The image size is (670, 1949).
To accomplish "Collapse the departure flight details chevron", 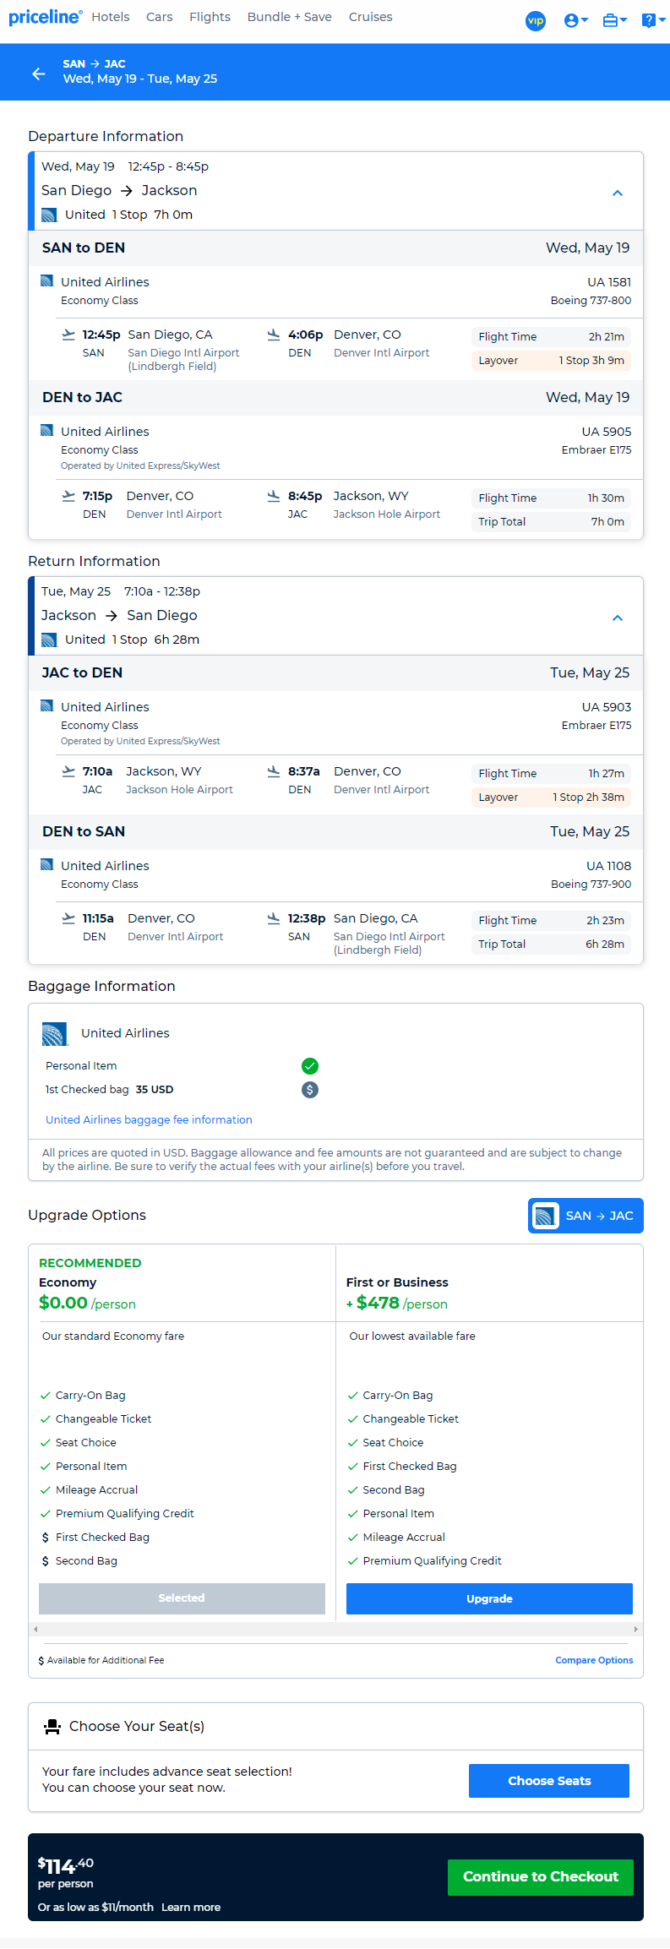I will point(617,193).
